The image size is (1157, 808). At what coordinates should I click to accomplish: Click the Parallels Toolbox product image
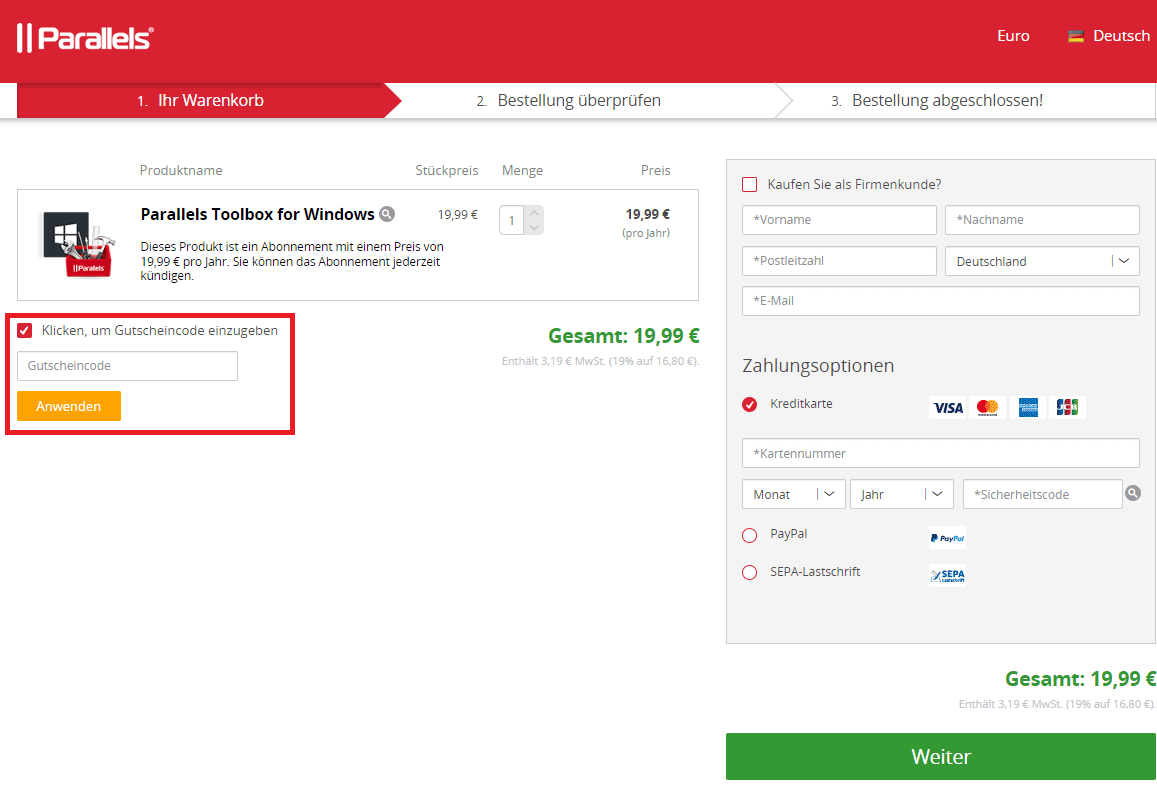click(x=78, y=244)
